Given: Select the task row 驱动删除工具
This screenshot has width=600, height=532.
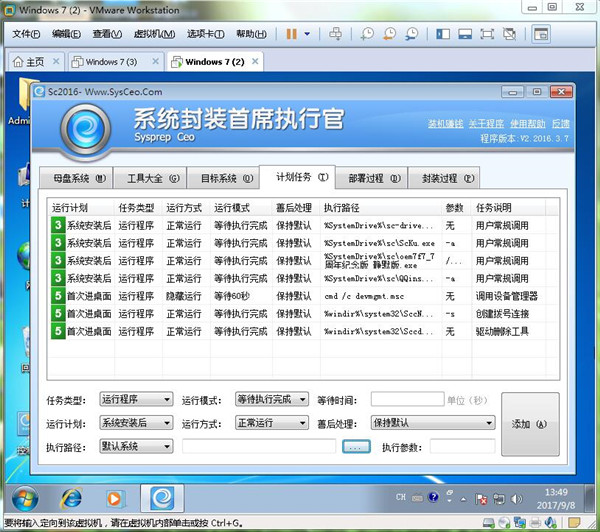Looking at the screenshot, I should [x=304, y=331].
